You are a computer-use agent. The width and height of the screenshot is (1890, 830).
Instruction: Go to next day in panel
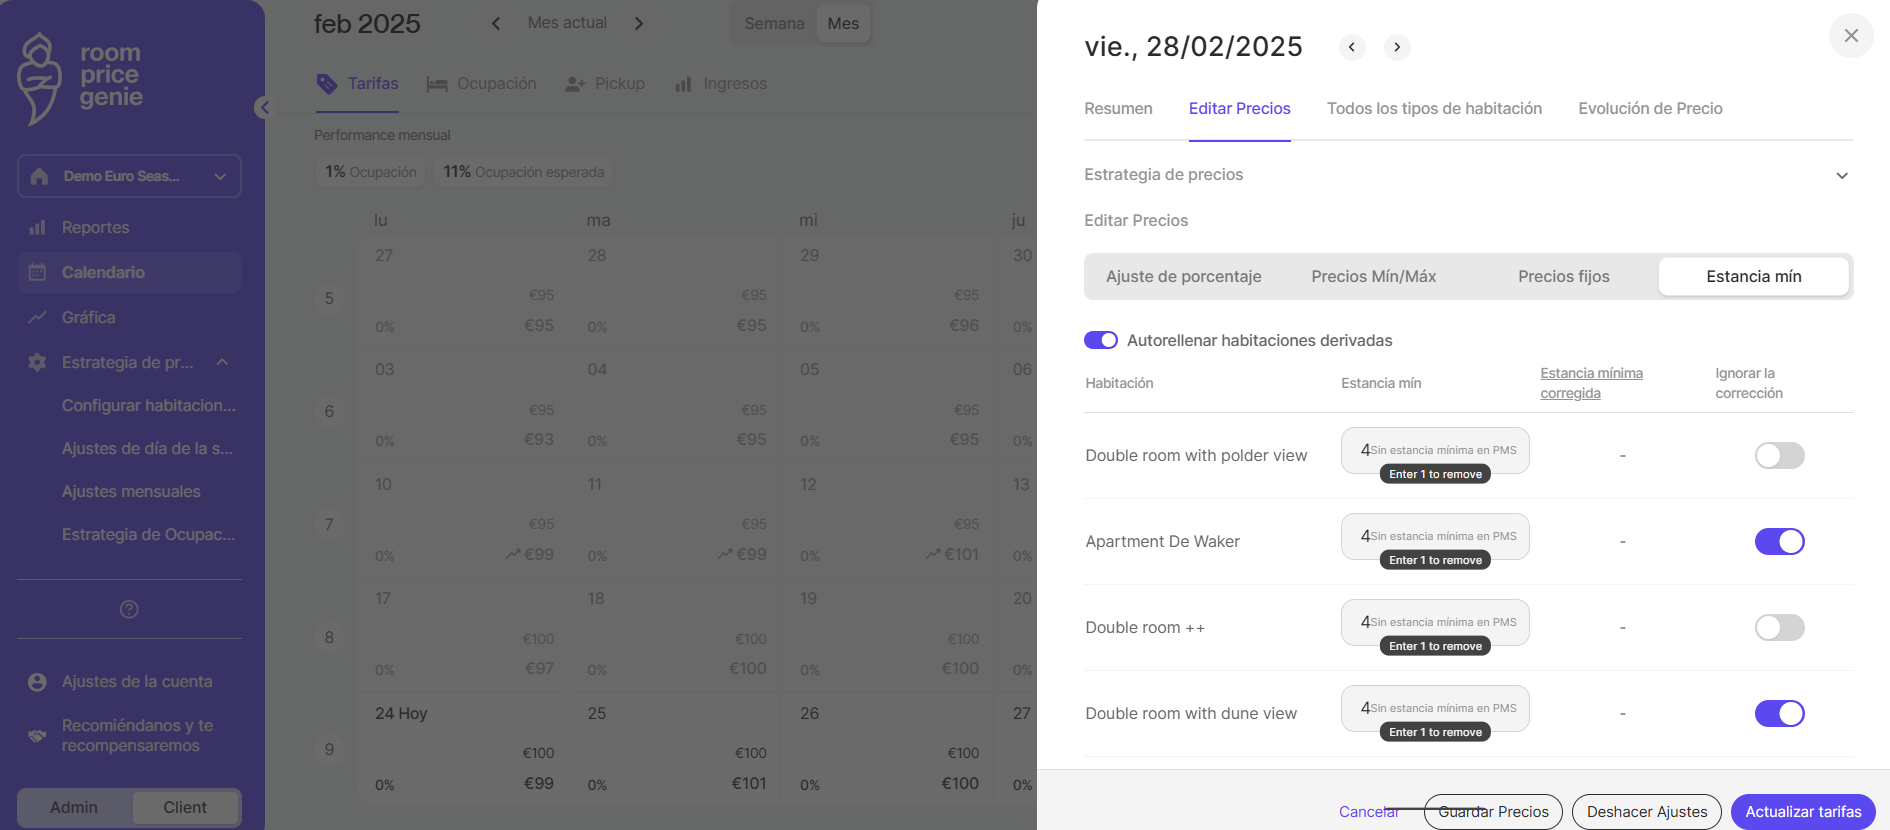[1397, 47]
